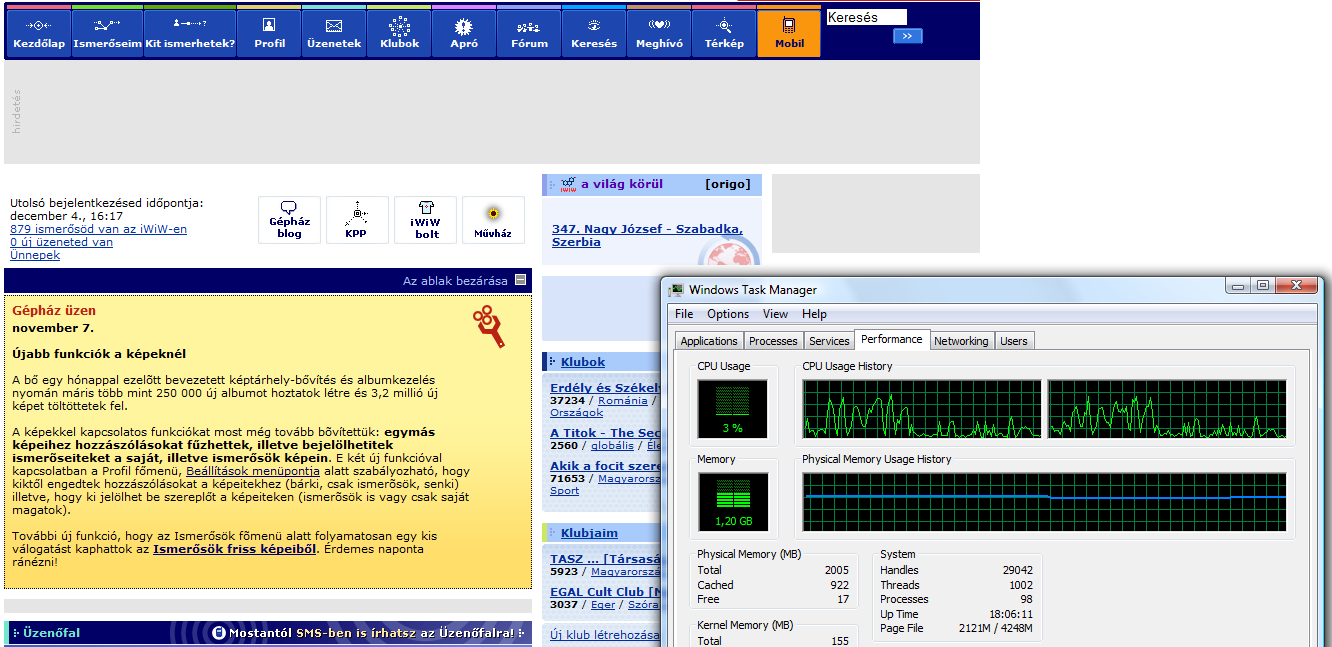Click the Az ablak bezárása square icon
The width and height of the screenshot is (1332, 647).
tap(520, 281)
